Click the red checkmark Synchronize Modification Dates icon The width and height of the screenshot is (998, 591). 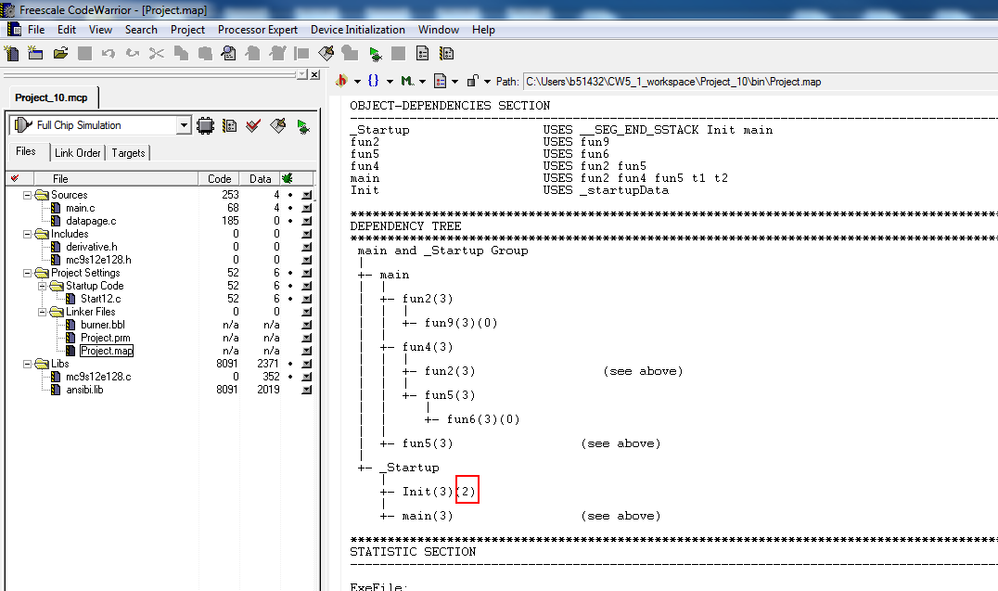[x=253, y=125]
